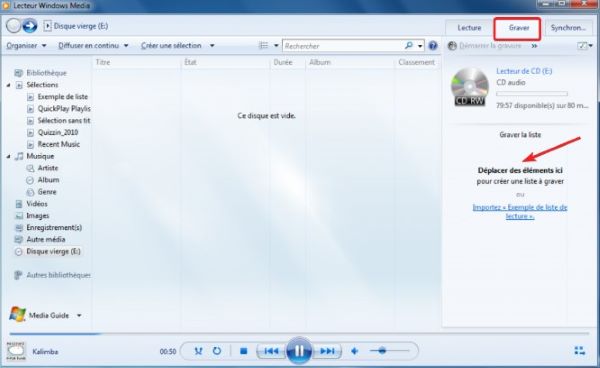Sort by the Titre column header

tap(103, 62)
